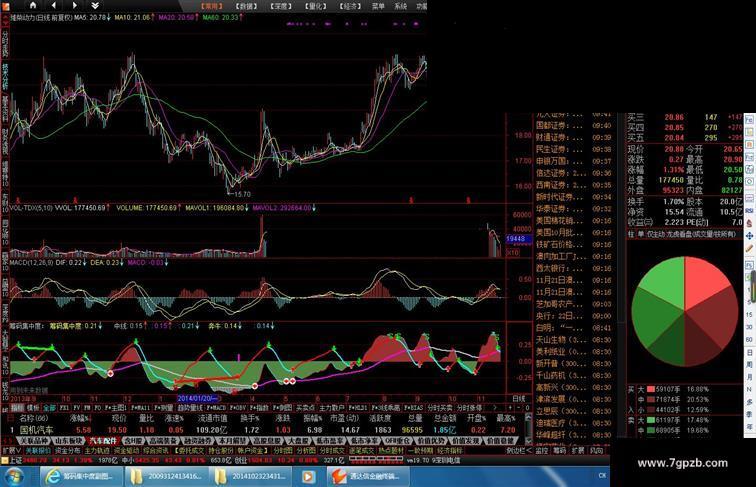The width and height of the screenshot is (756, 487).
Task: Click the F10 icon in right toolbar
Action: [750, 157]
